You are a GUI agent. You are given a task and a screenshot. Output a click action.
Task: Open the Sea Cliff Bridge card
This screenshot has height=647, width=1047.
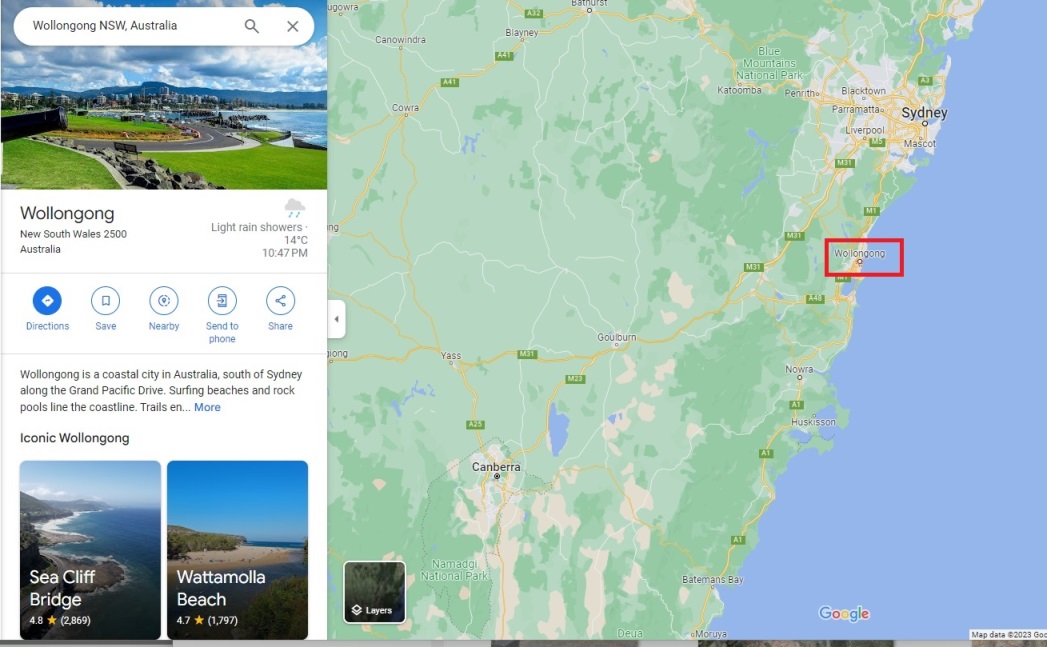tap(90, 550)
